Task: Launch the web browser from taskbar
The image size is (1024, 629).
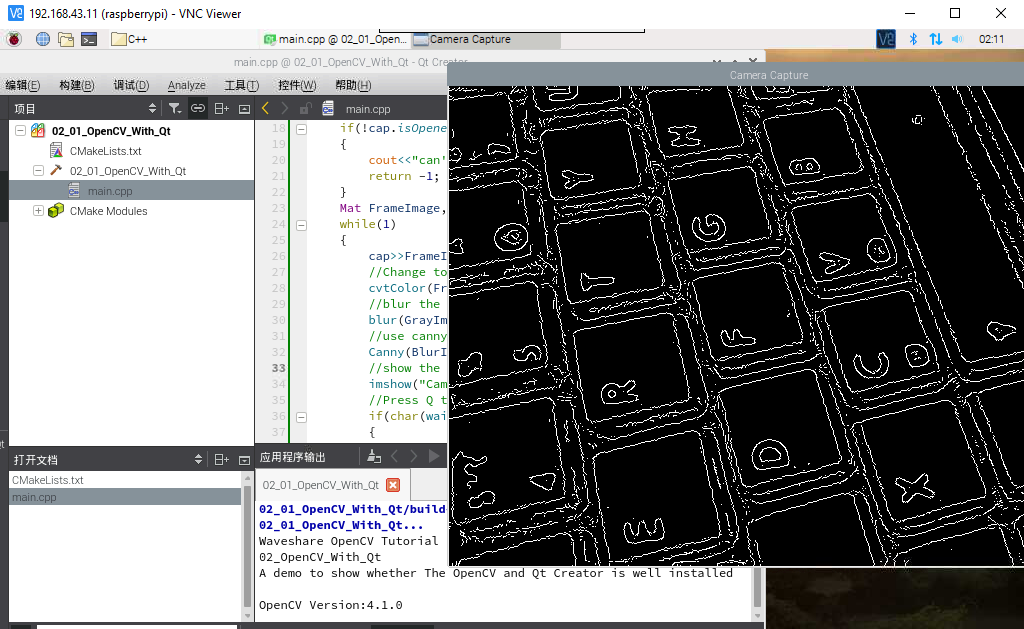Action: pyautogui.click(x=43, y=39)
